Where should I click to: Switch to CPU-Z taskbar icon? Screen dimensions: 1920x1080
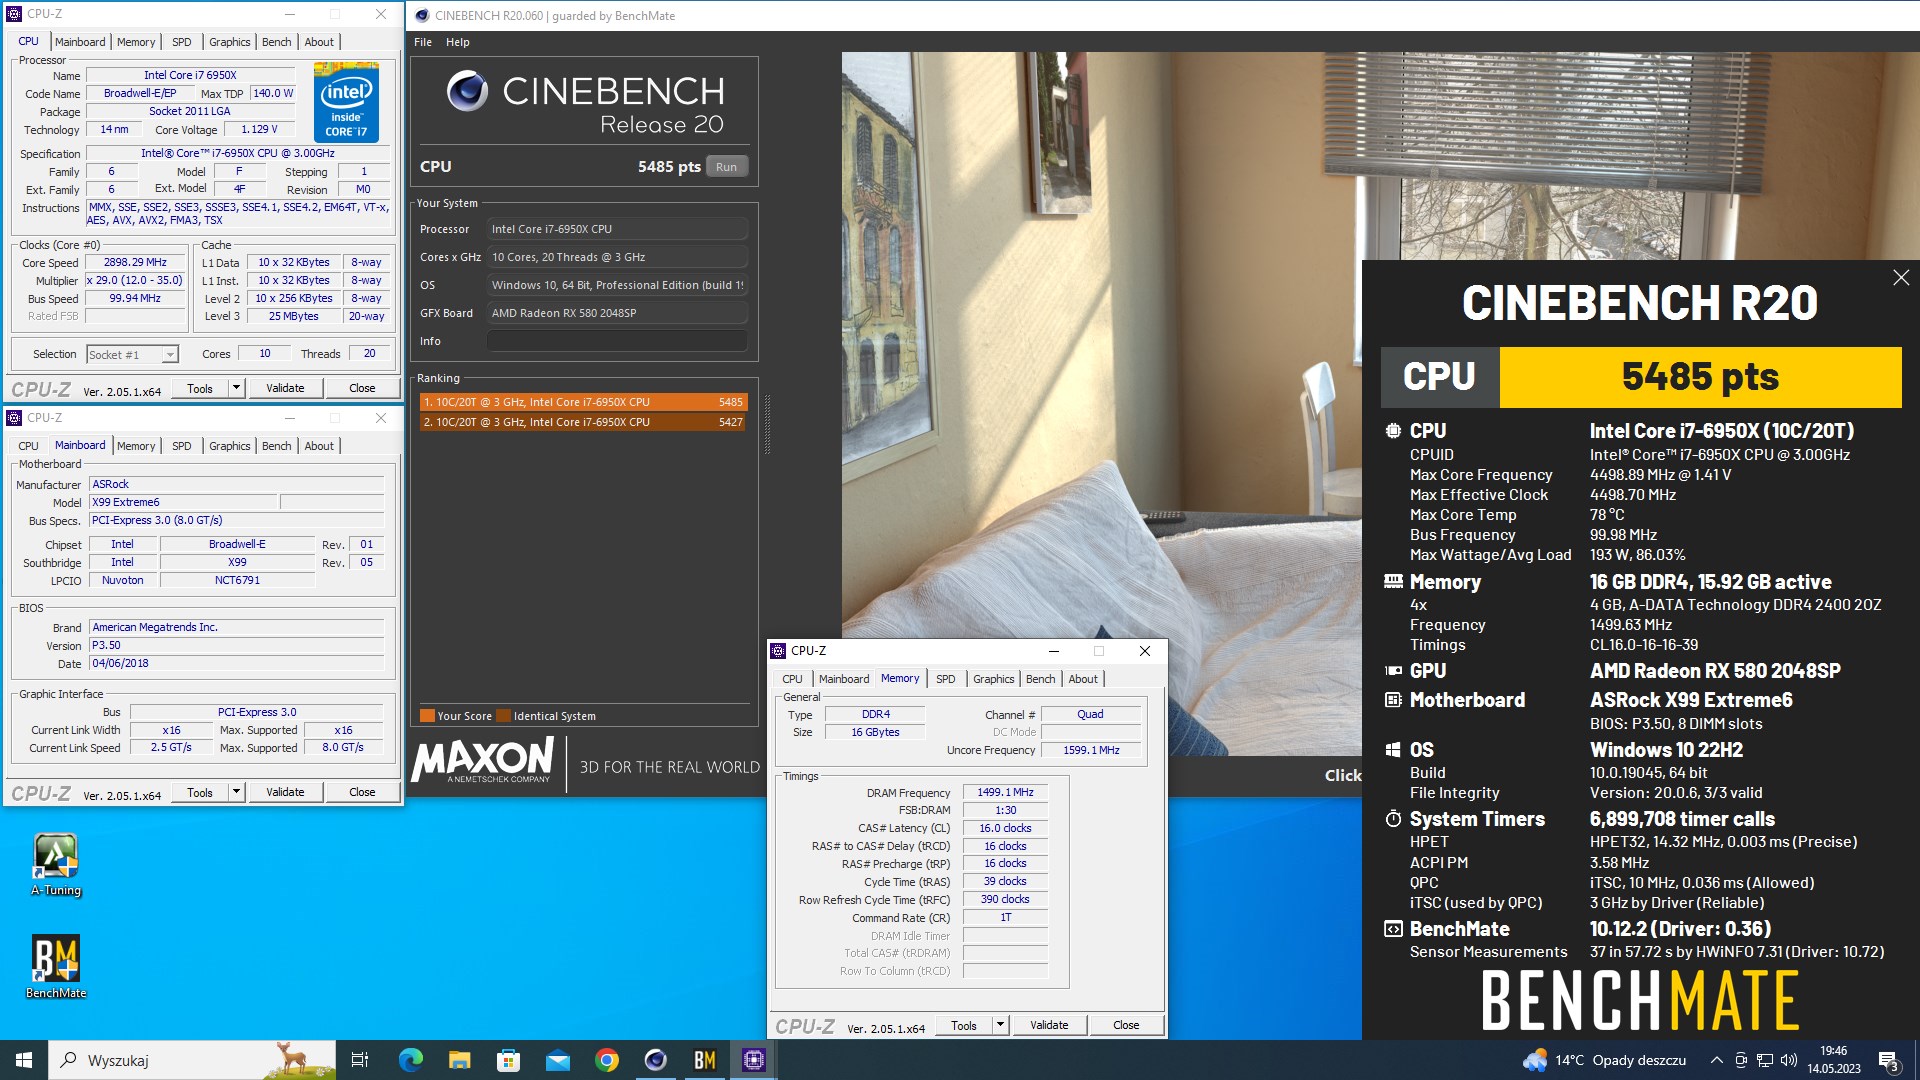(x=753, y=1060)
